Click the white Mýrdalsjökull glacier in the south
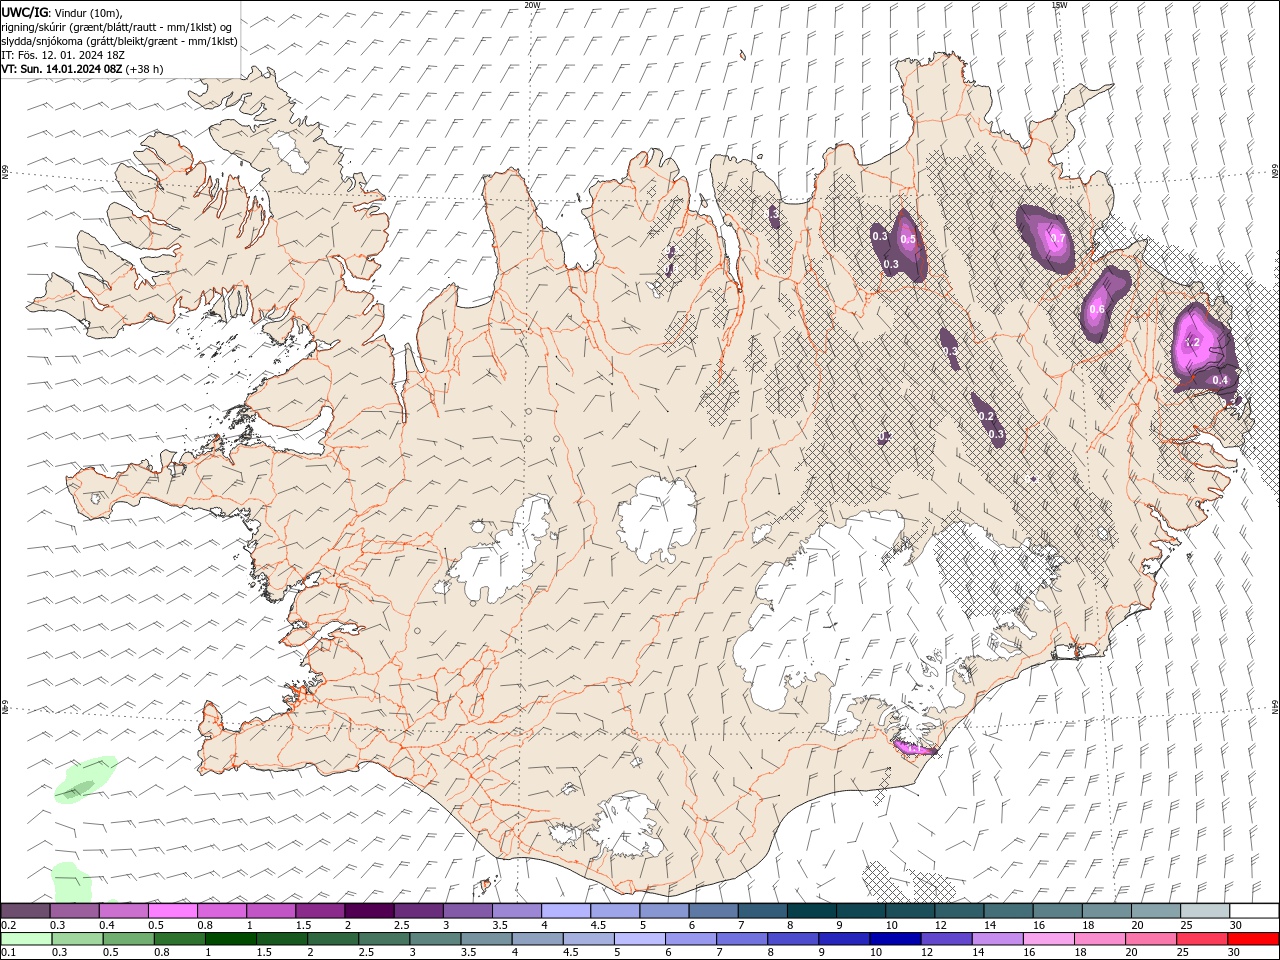The height and width of the screenshot is (960, 1280). click(627, 827)
